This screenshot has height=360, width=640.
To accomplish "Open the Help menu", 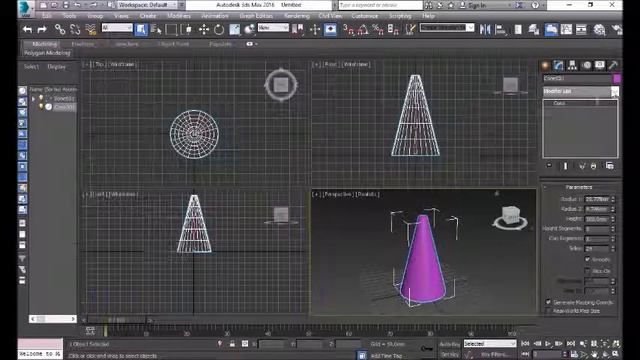I will pyautogui.click(x=428, y=16).
